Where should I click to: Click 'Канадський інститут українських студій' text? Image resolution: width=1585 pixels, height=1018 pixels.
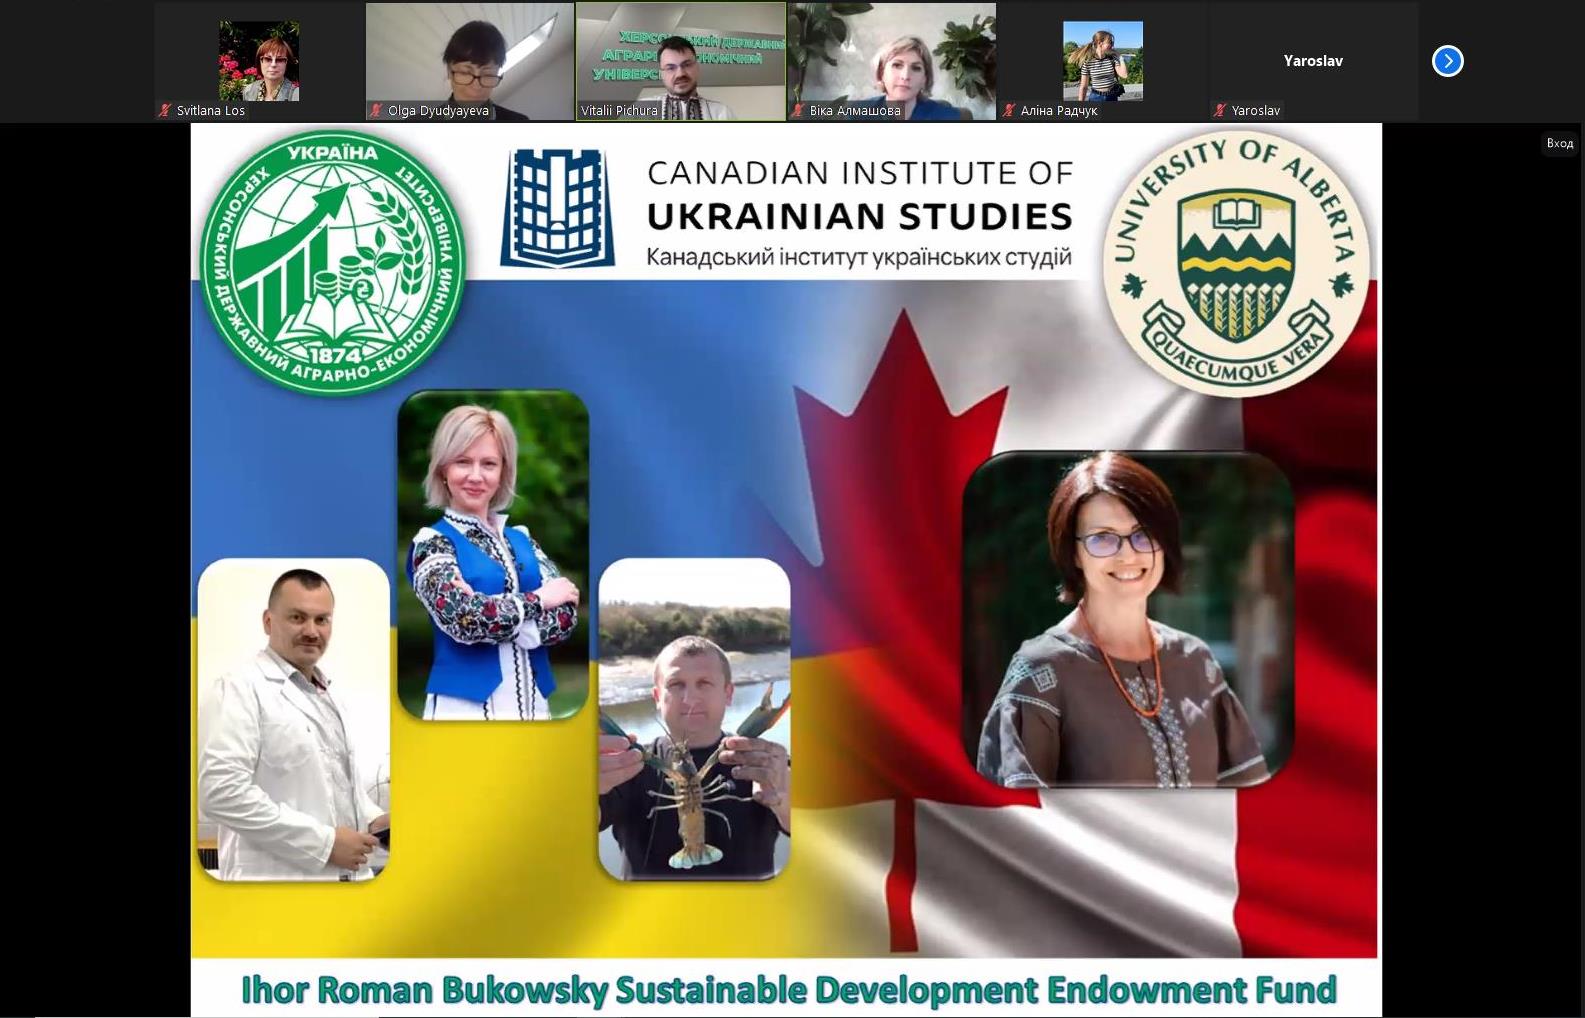859,257
